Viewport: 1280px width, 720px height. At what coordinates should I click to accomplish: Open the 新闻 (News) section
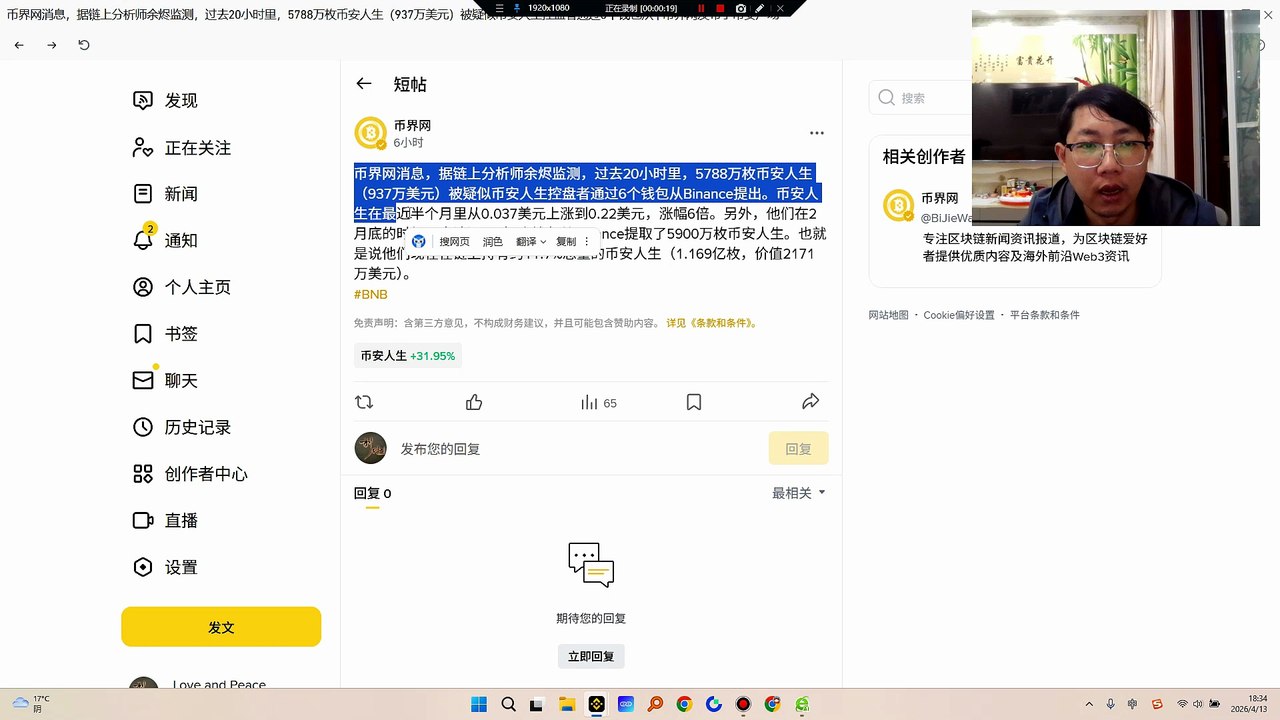click(x=166, y=194)
